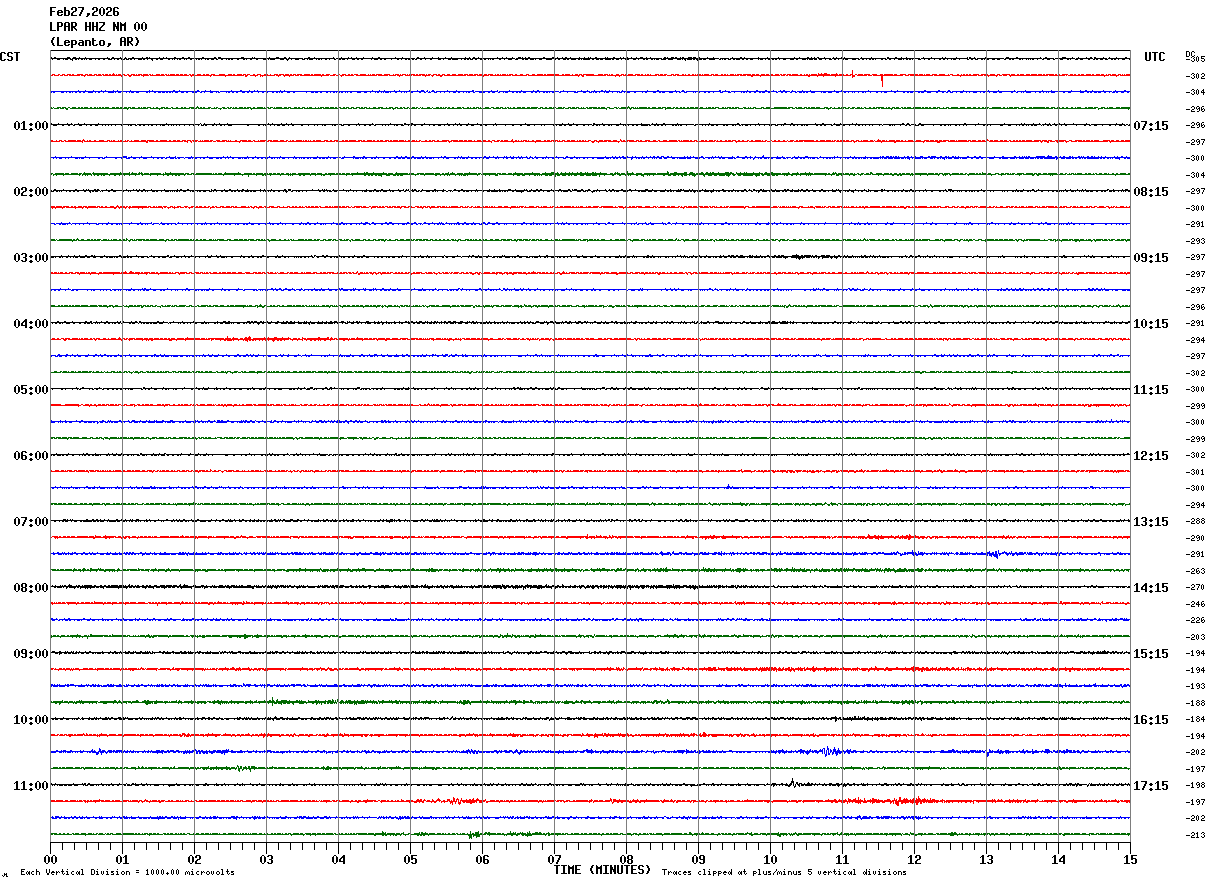Select the 03:00 CST time label
Viewport: 1210px width, 886px height.
31,258
